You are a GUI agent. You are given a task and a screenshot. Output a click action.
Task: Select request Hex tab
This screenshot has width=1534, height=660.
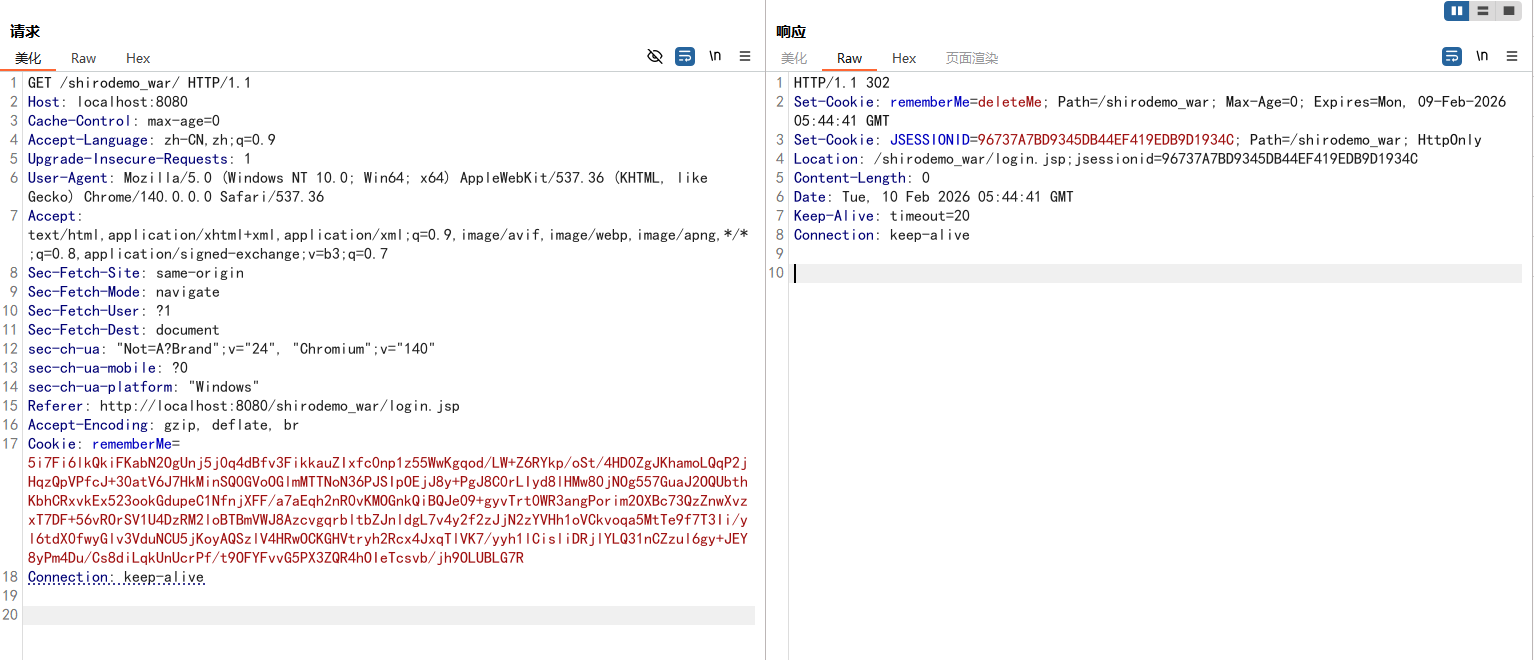[x=138, y=59]
